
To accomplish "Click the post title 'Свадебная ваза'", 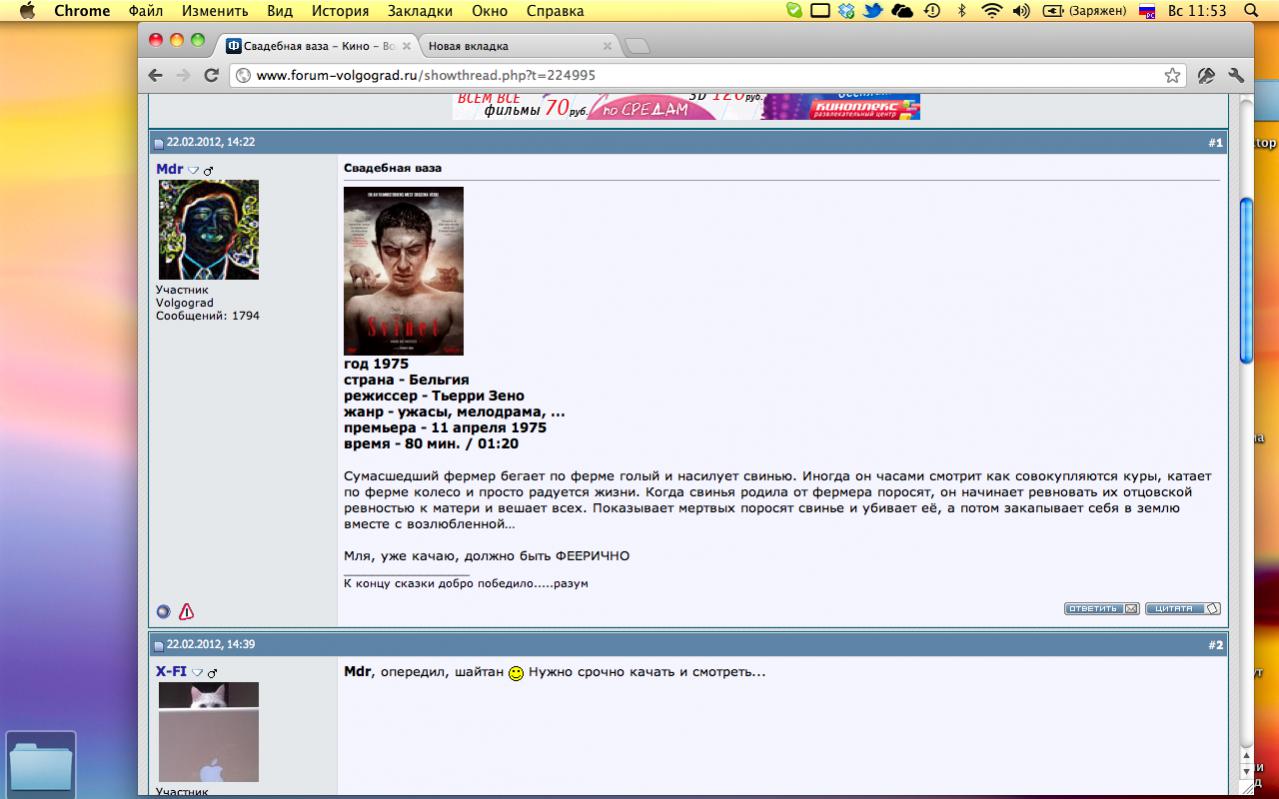I will click(393, 168).
